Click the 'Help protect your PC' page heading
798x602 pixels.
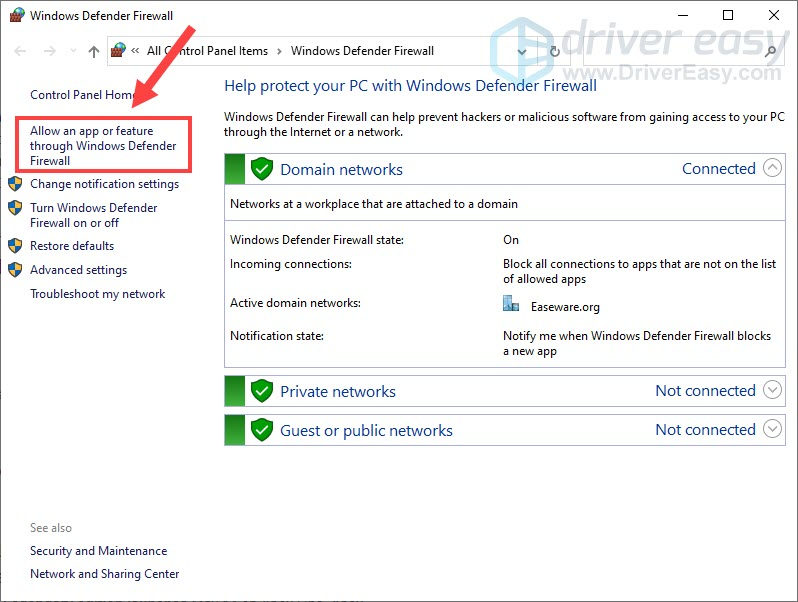pyautogui.click(x=410, y=85)
